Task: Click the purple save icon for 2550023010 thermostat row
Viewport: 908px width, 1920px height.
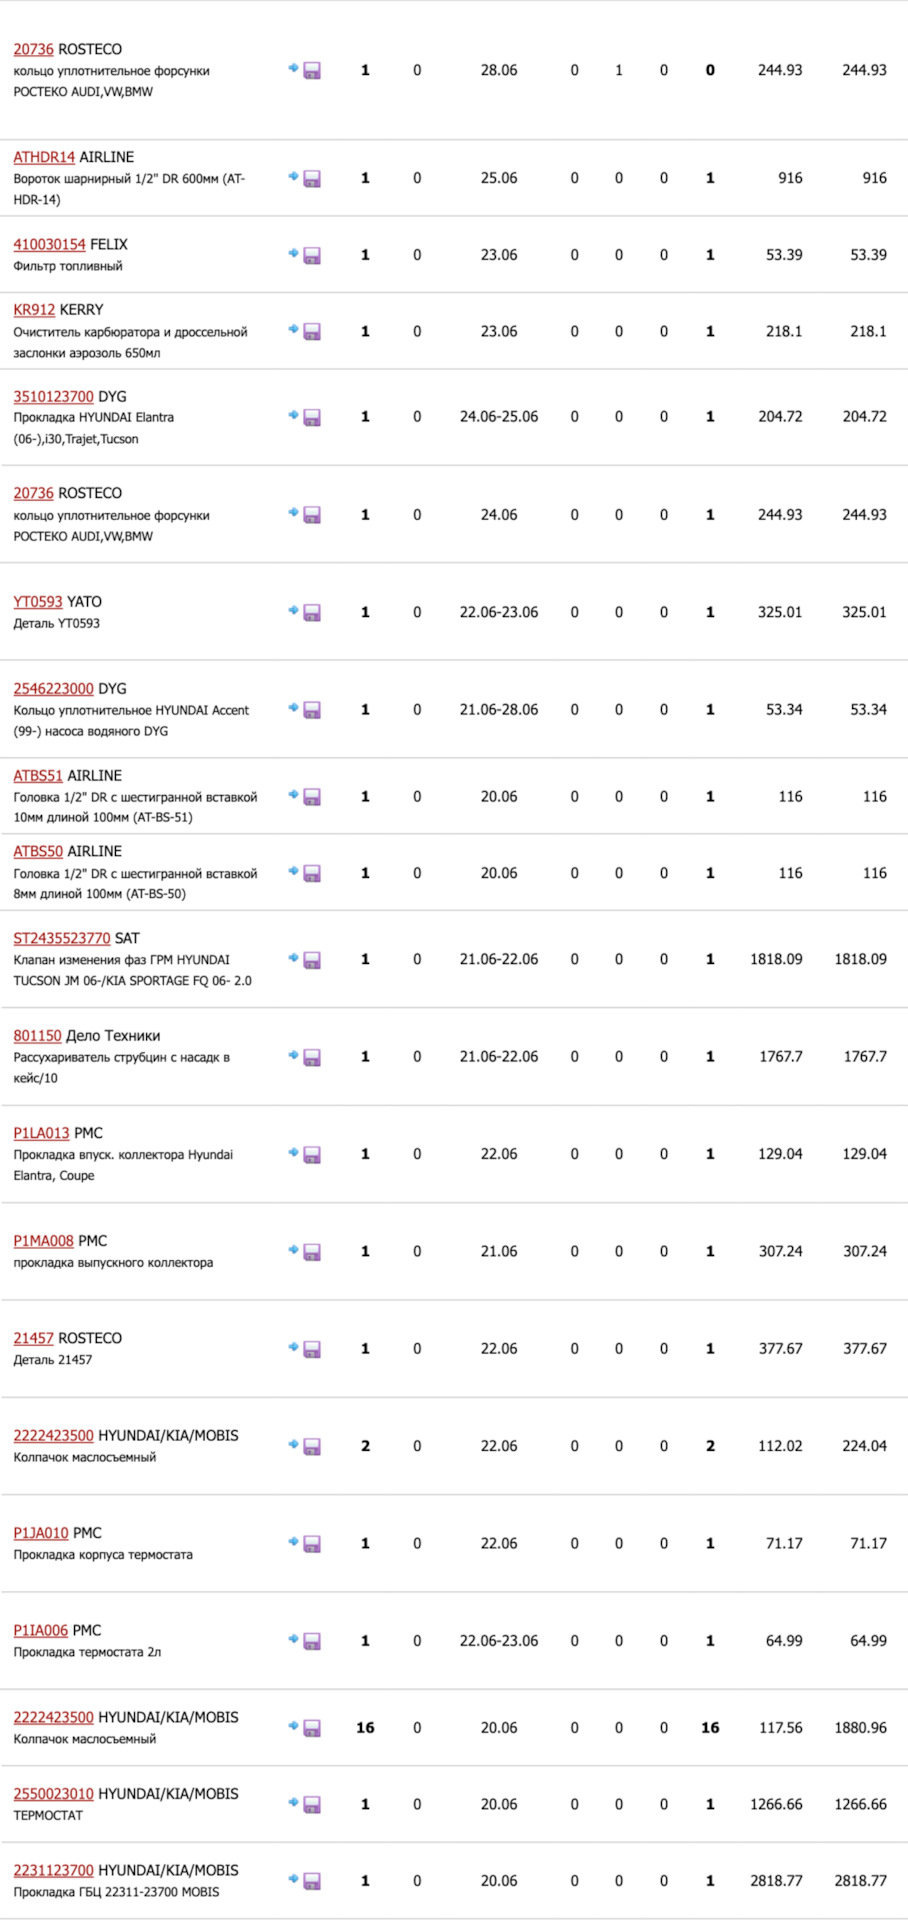Action: tap(312, 1805)
